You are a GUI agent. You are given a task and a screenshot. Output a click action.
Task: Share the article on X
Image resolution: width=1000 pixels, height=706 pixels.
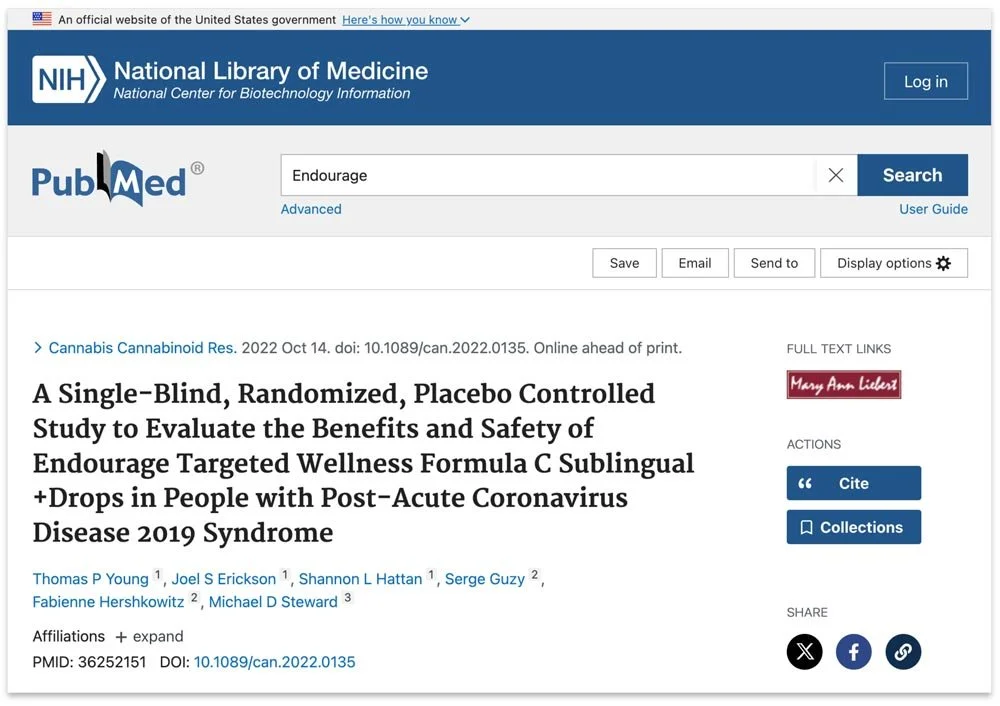tap(804, 651)
